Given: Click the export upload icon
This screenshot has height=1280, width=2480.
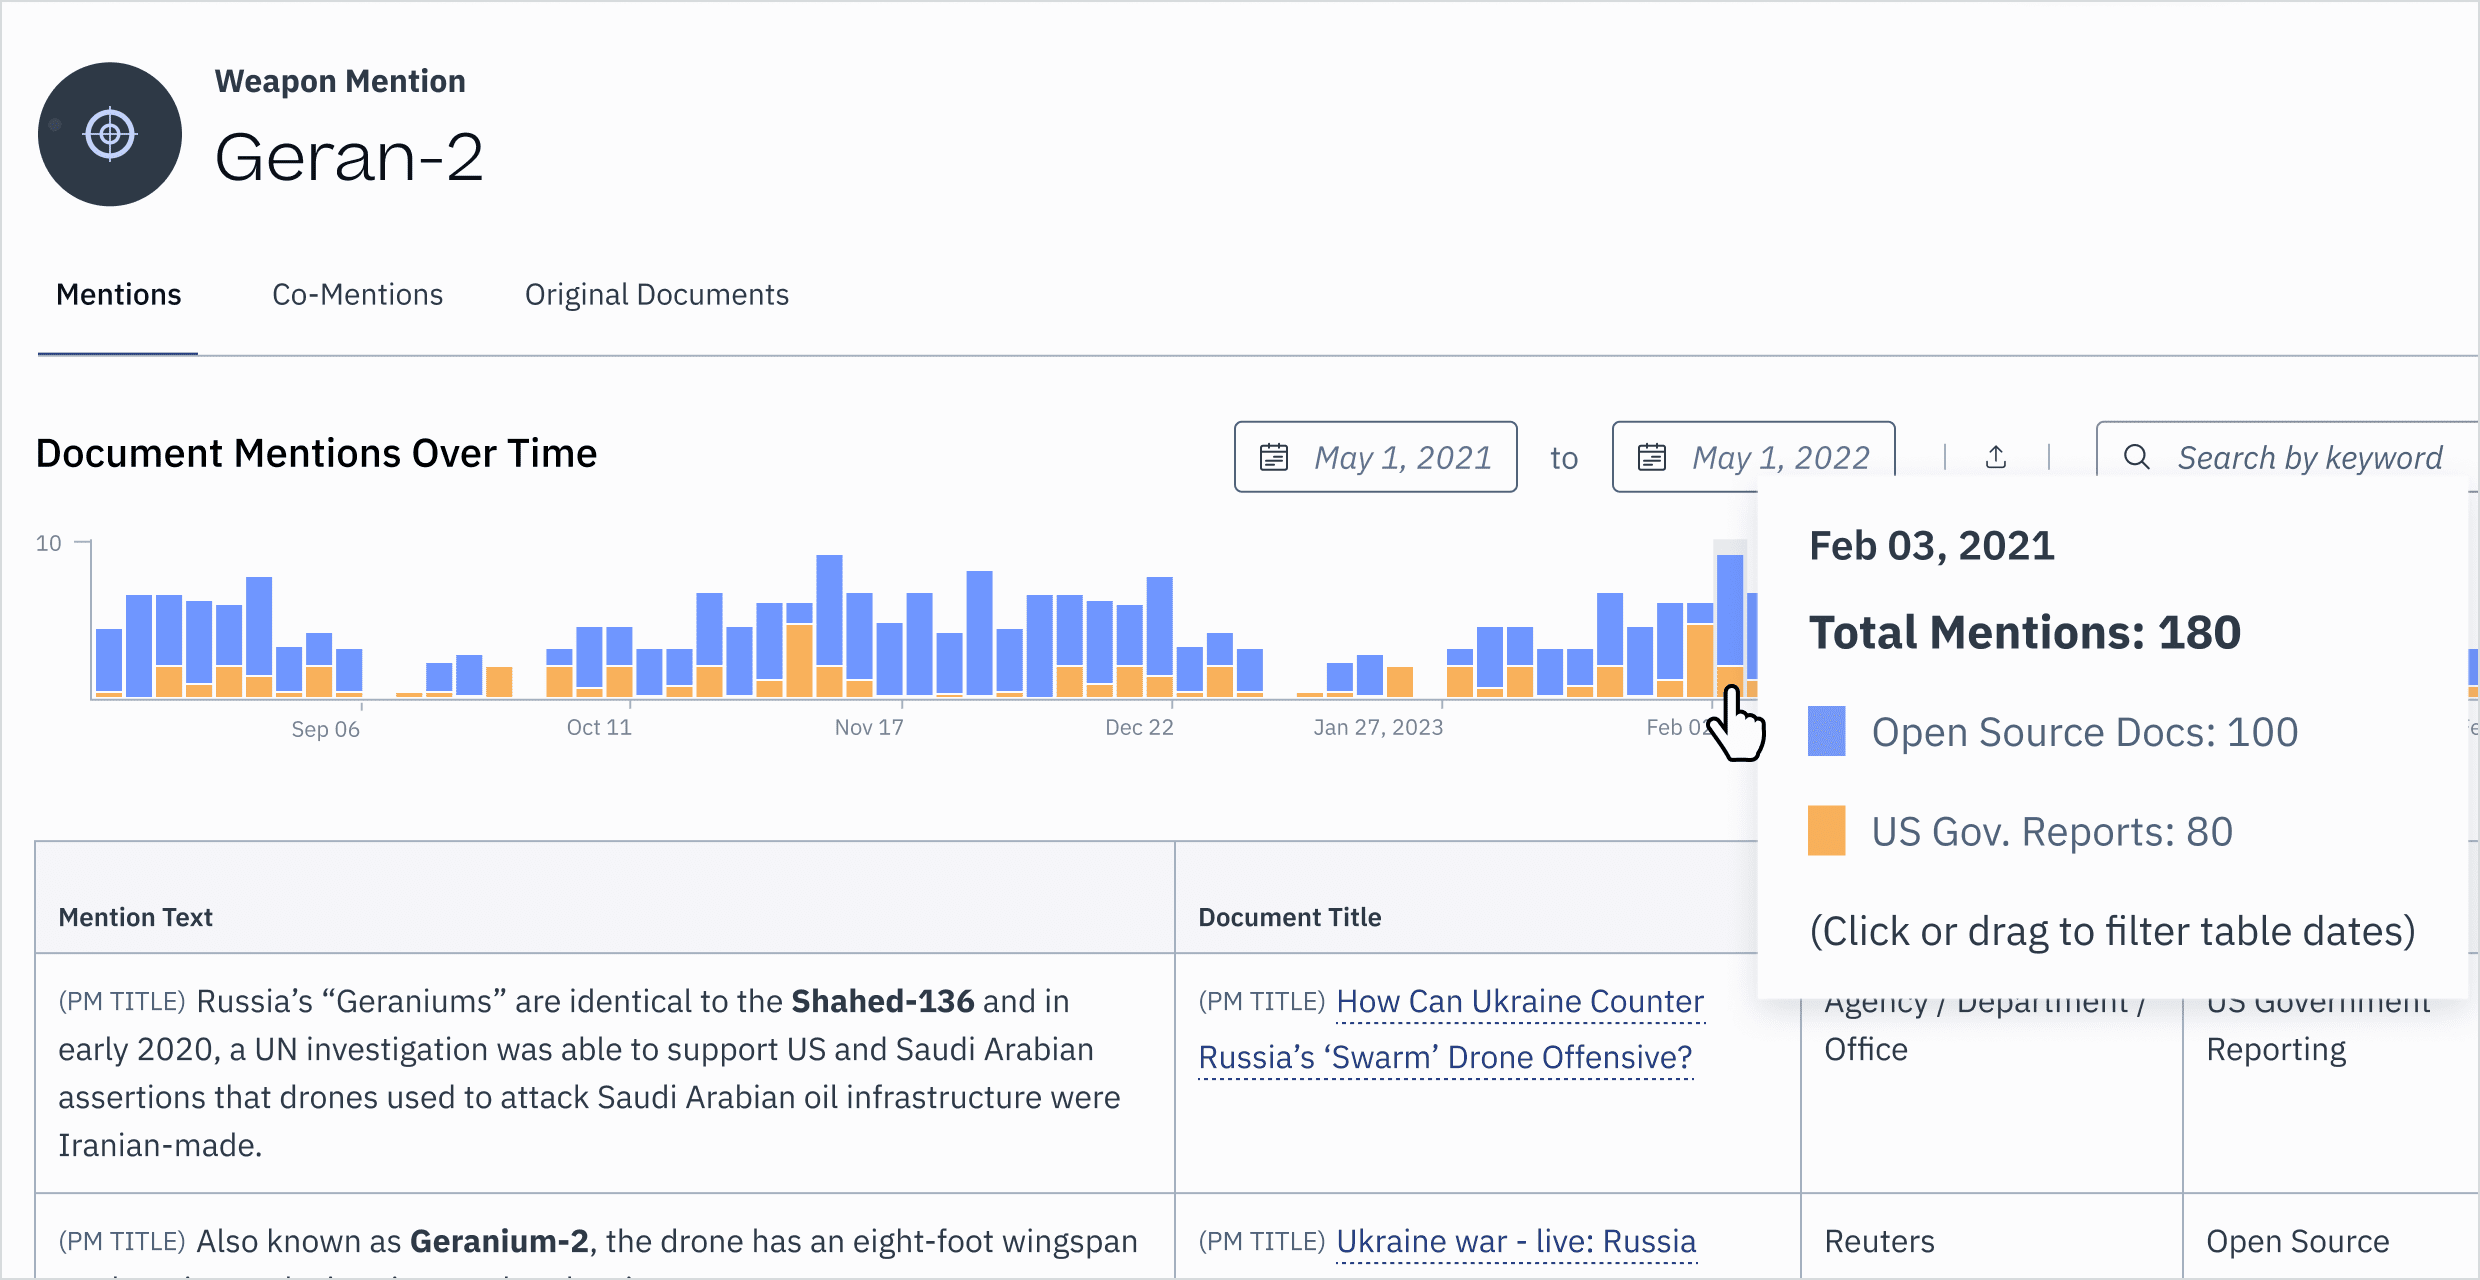Looking at the screenshot, I should point(1996,457).
